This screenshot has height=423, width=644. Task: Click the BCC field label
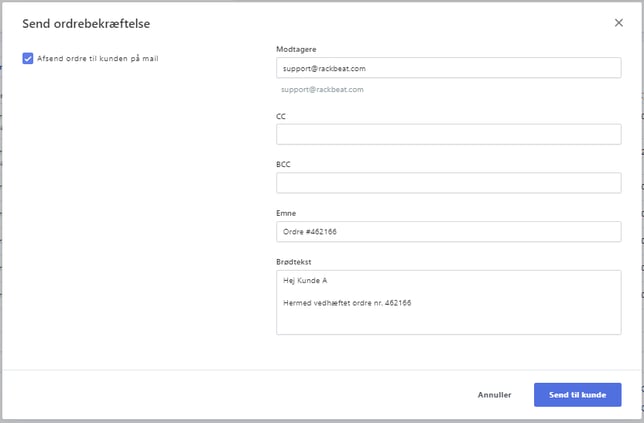[283, 164]
